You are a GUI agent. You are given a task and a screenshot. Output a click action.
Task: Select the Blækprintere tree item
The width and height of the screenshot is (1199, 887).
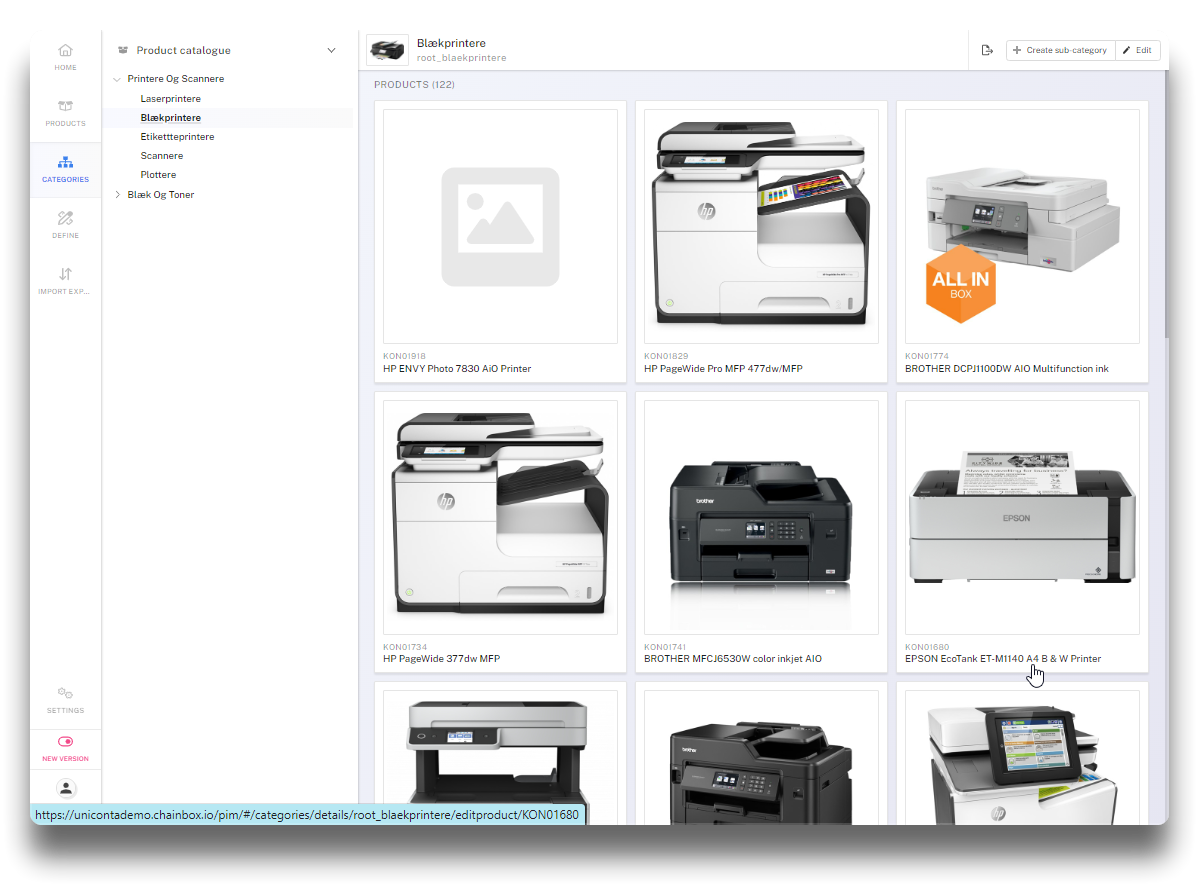[x=171, y=118]
